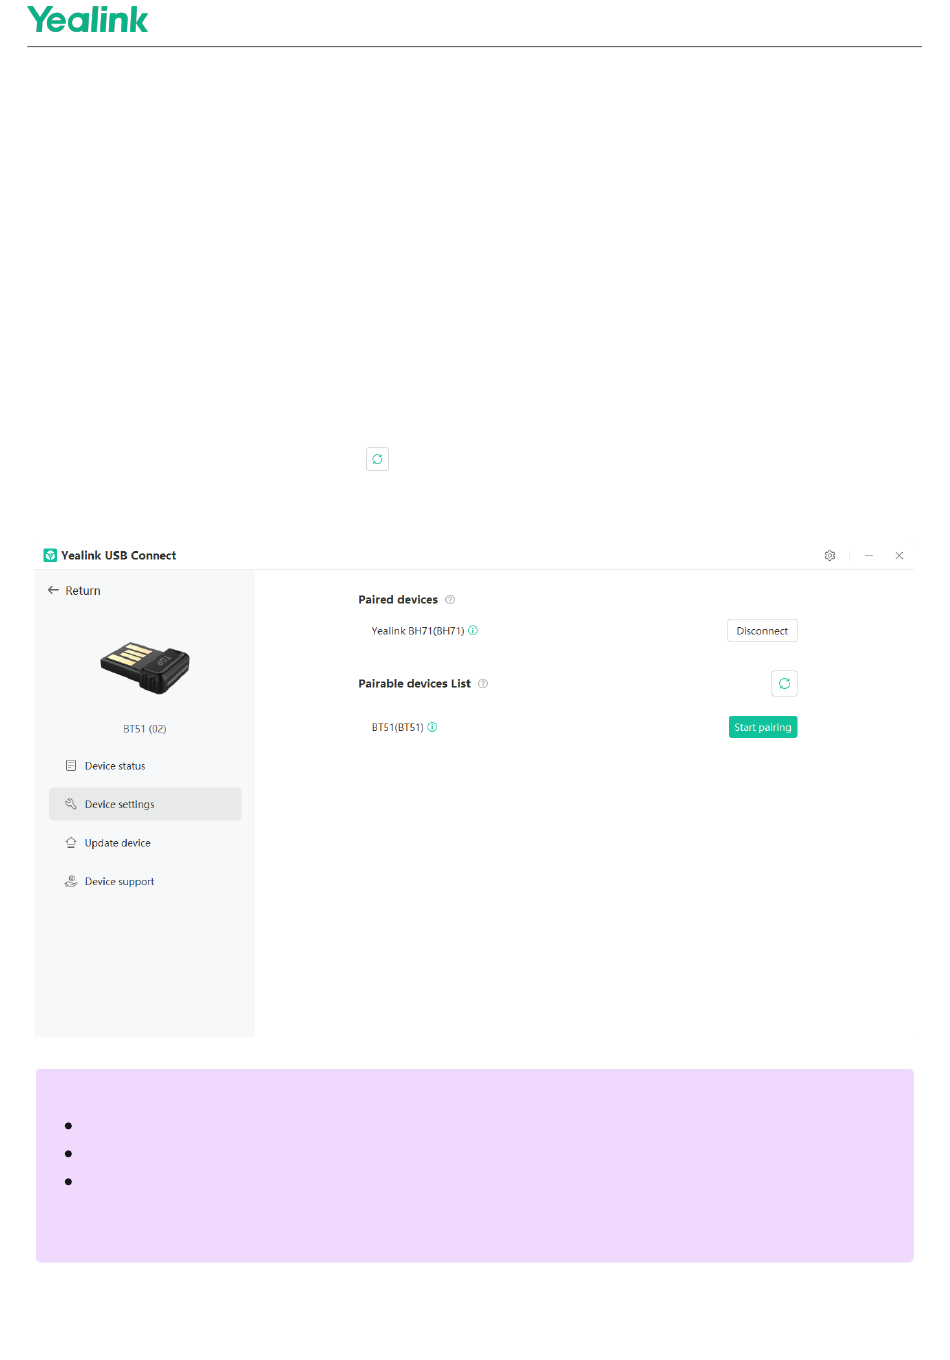Screen dimensions: 950x1360
Task: Select the BT51(BT51) pairable device entry
Action: (397, 727)
